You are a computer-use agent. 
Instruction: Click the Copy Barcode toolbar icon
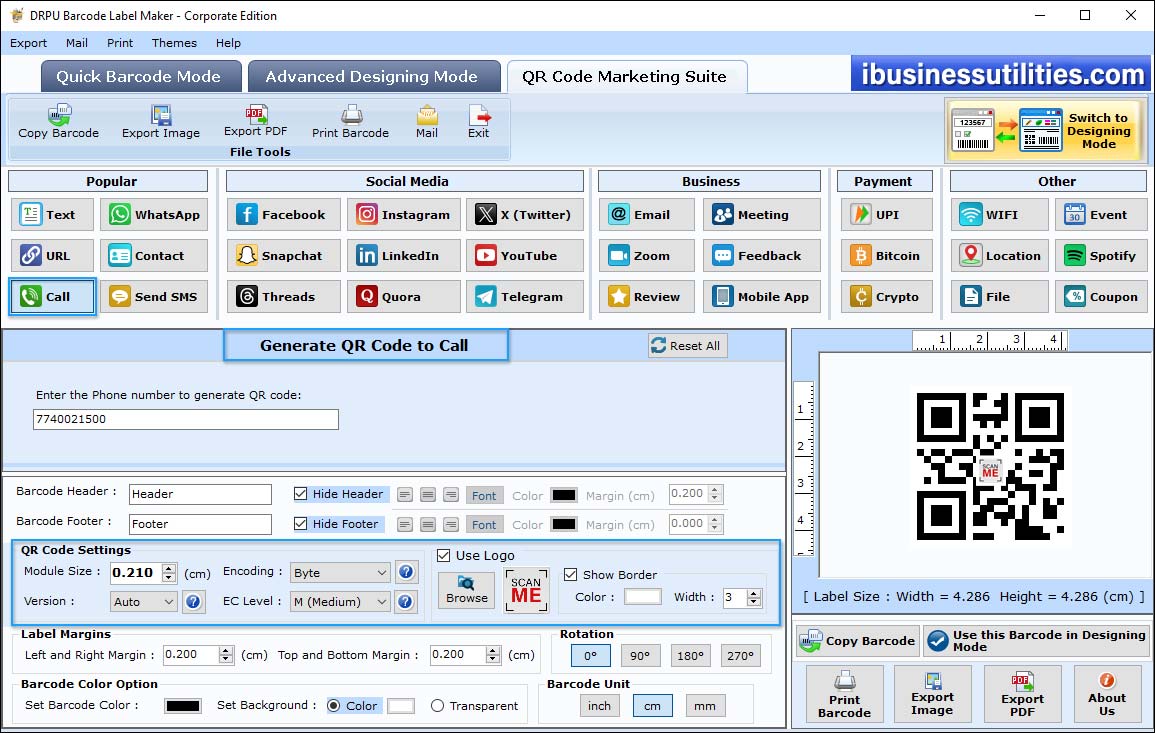coord(59,122)
